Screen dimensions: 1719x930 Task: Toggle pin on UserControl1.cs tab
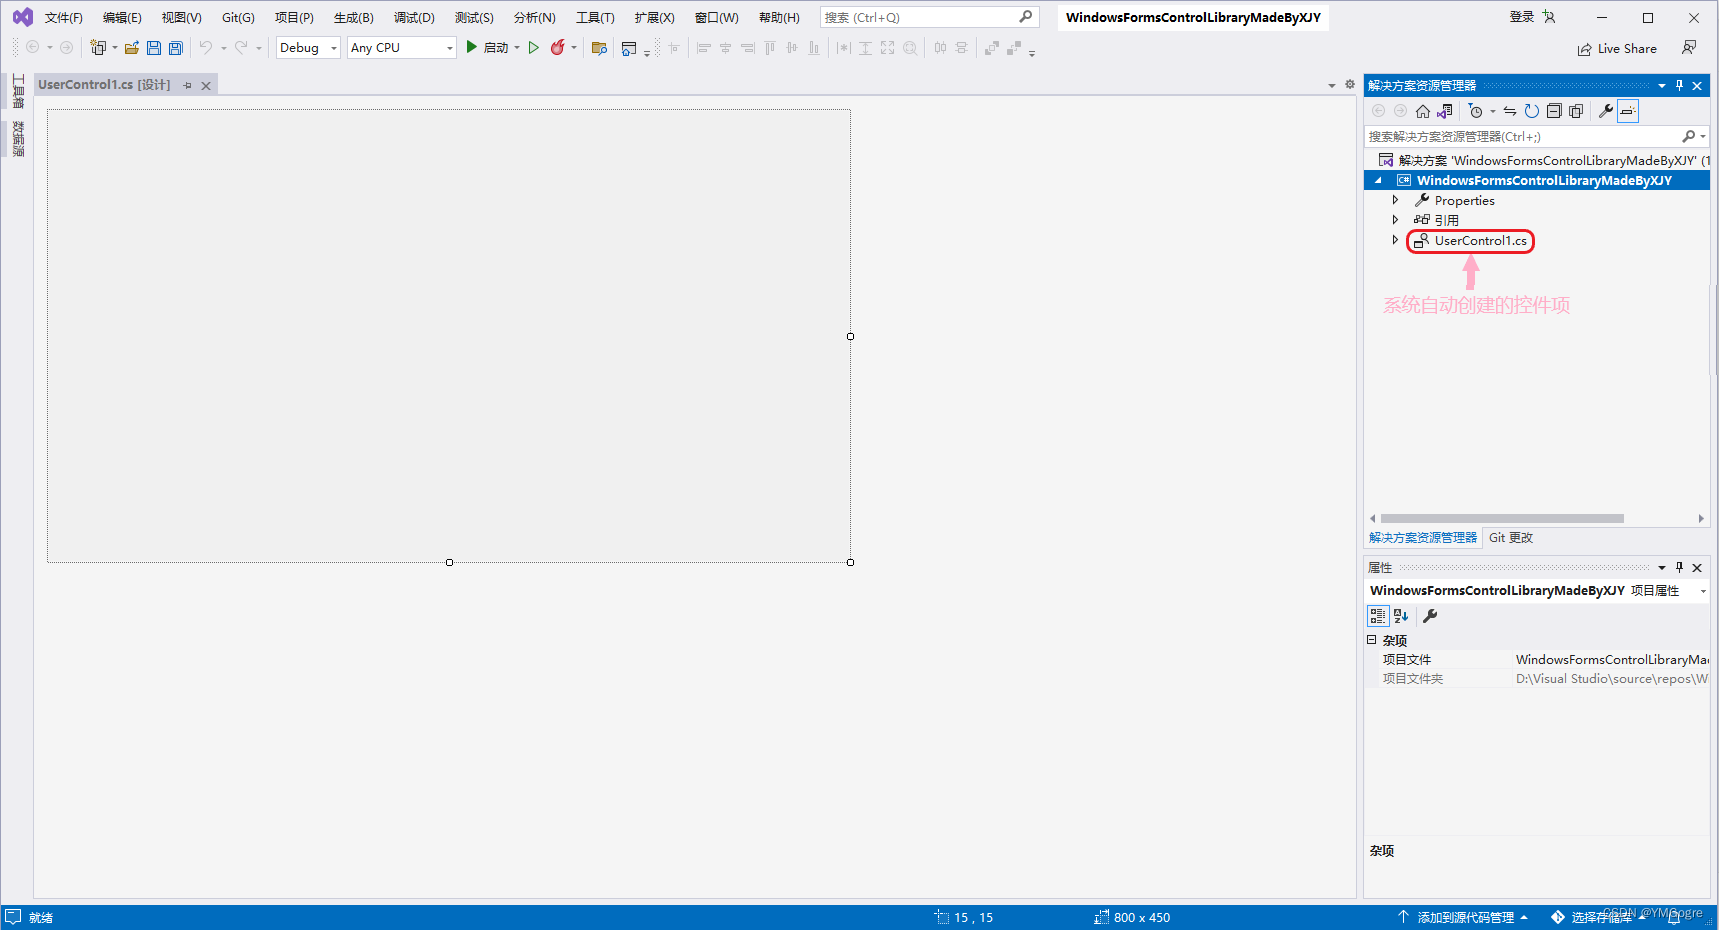click(187, 86)
